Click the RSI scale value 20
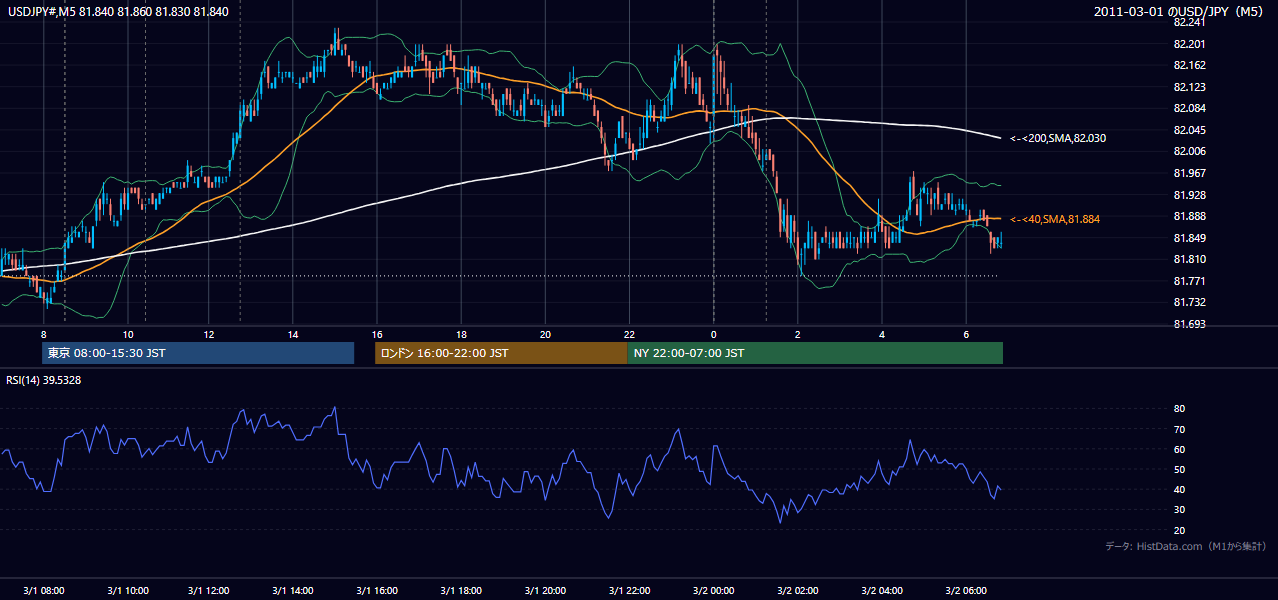Viewport: 1278px width, 600px height. pos(1180,530)
